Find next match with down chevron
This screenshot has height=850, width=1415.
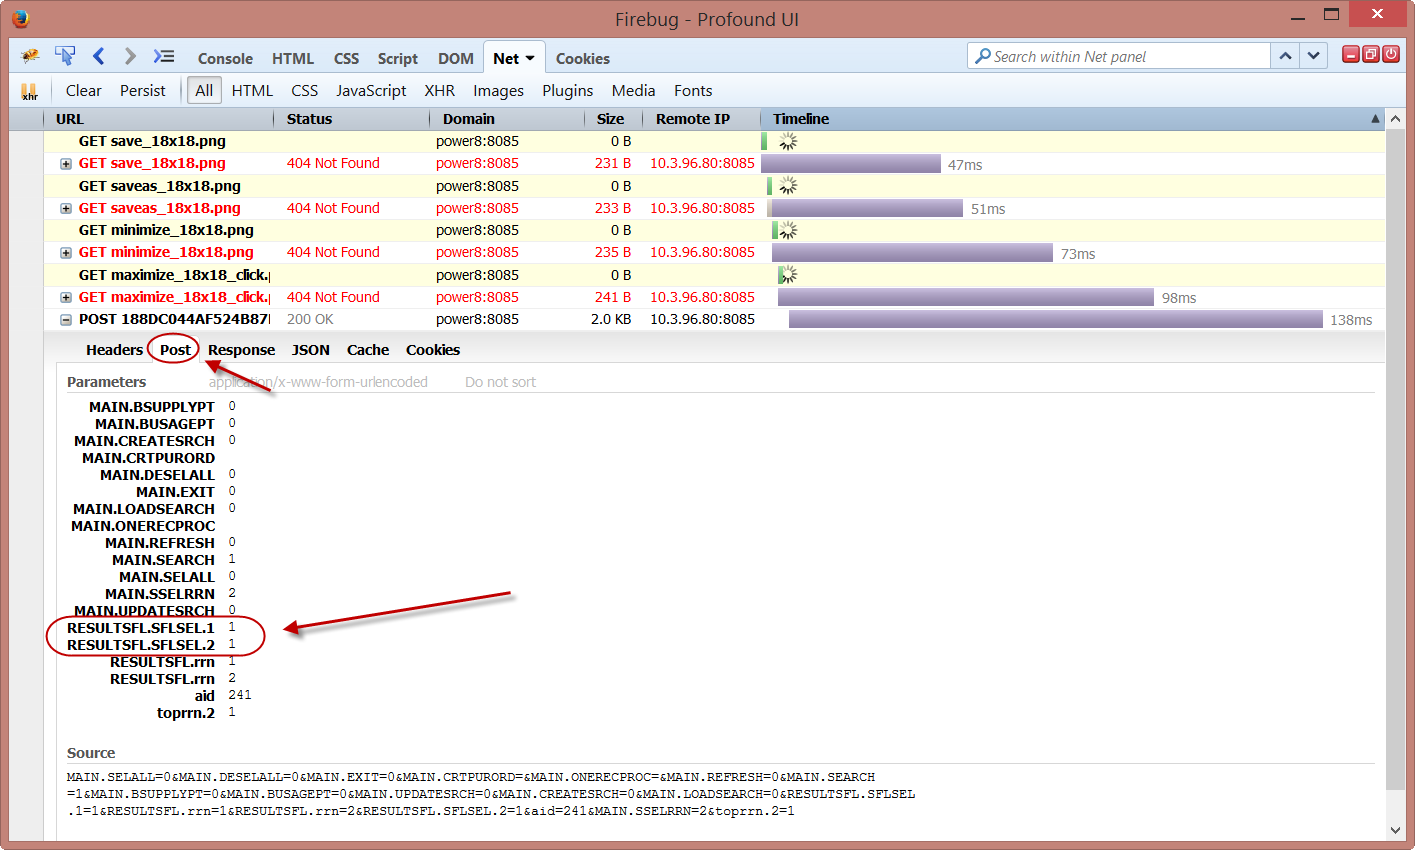[1313, 56]
